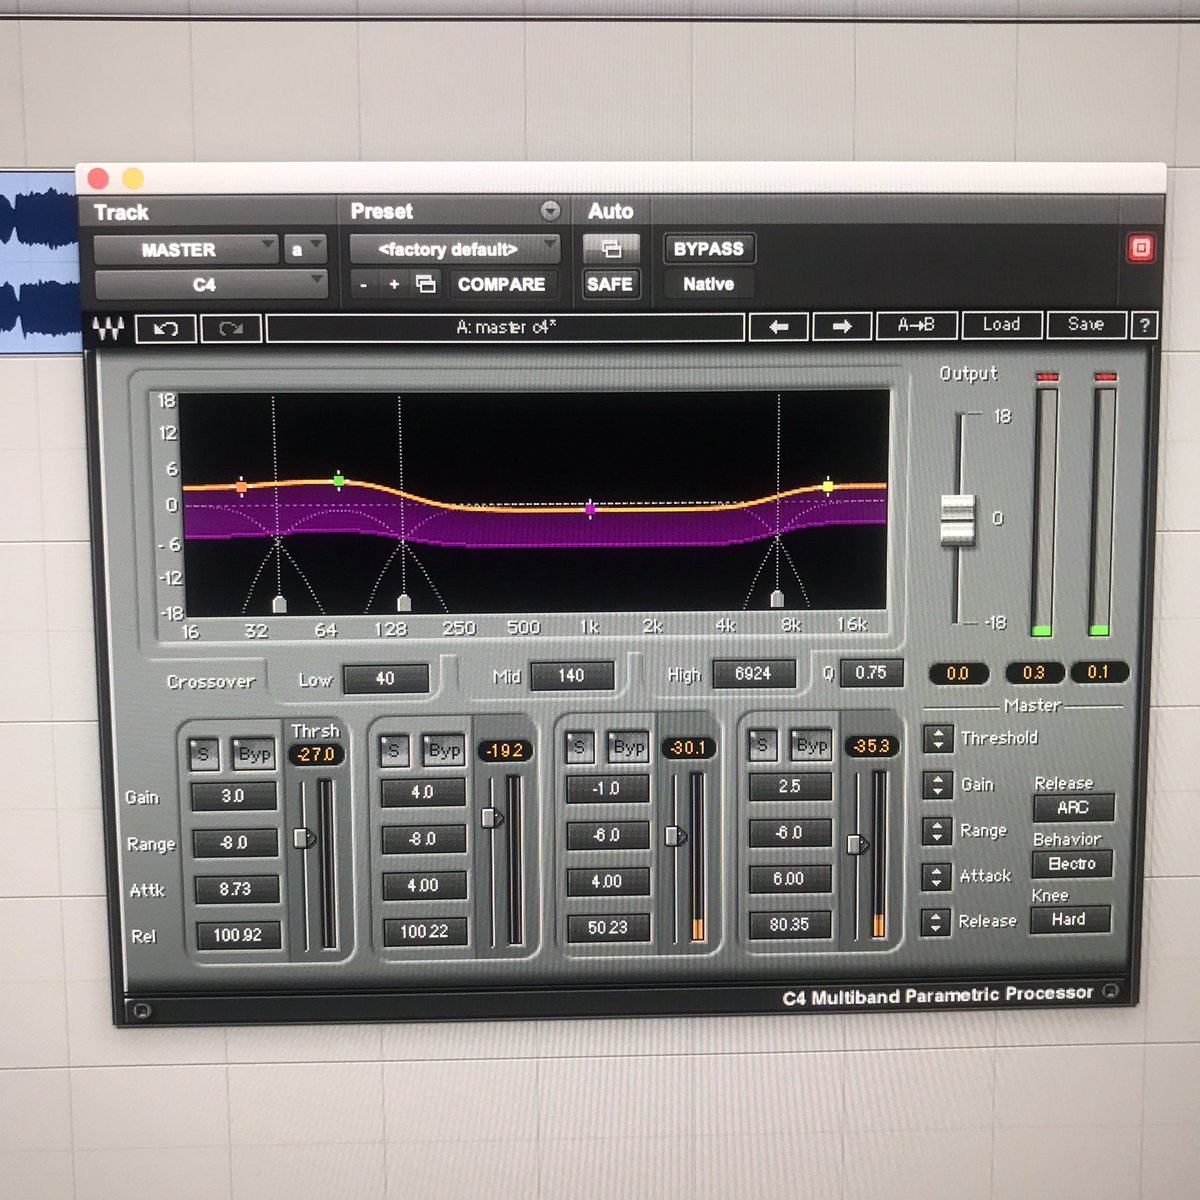
Task: Click the low-mid band threshold slider
Action: pyautogui.click(x=491, y=818)
